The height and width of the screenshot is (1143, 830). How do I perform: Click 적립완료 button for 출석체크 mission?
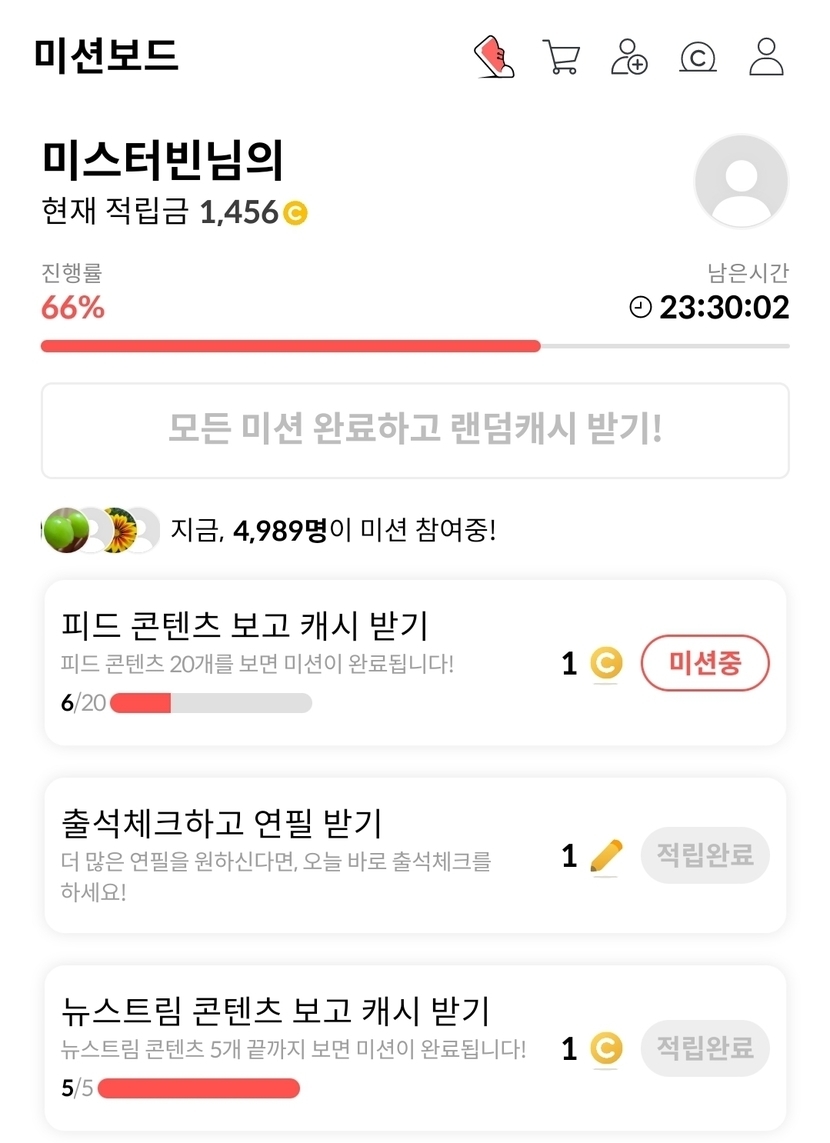pyautogui.click(x=705, y=856)
